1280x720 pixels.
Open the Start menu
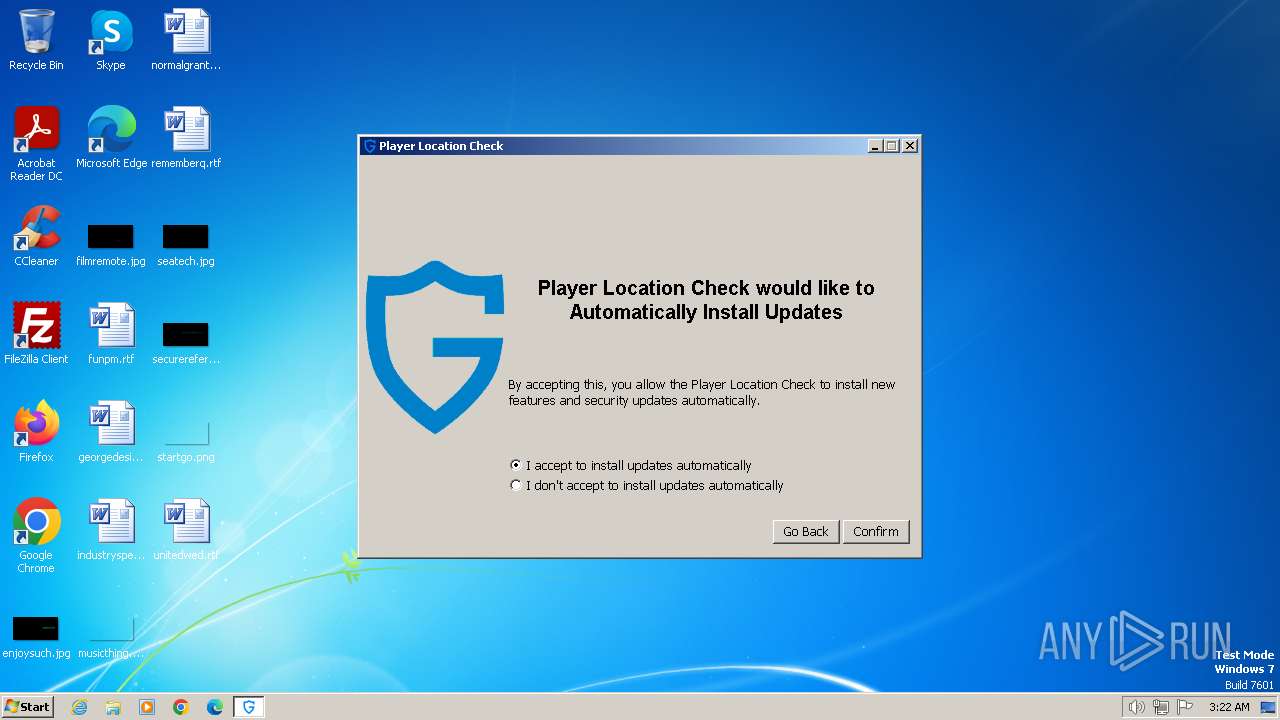pyautogui.click(x=27, y=706)
